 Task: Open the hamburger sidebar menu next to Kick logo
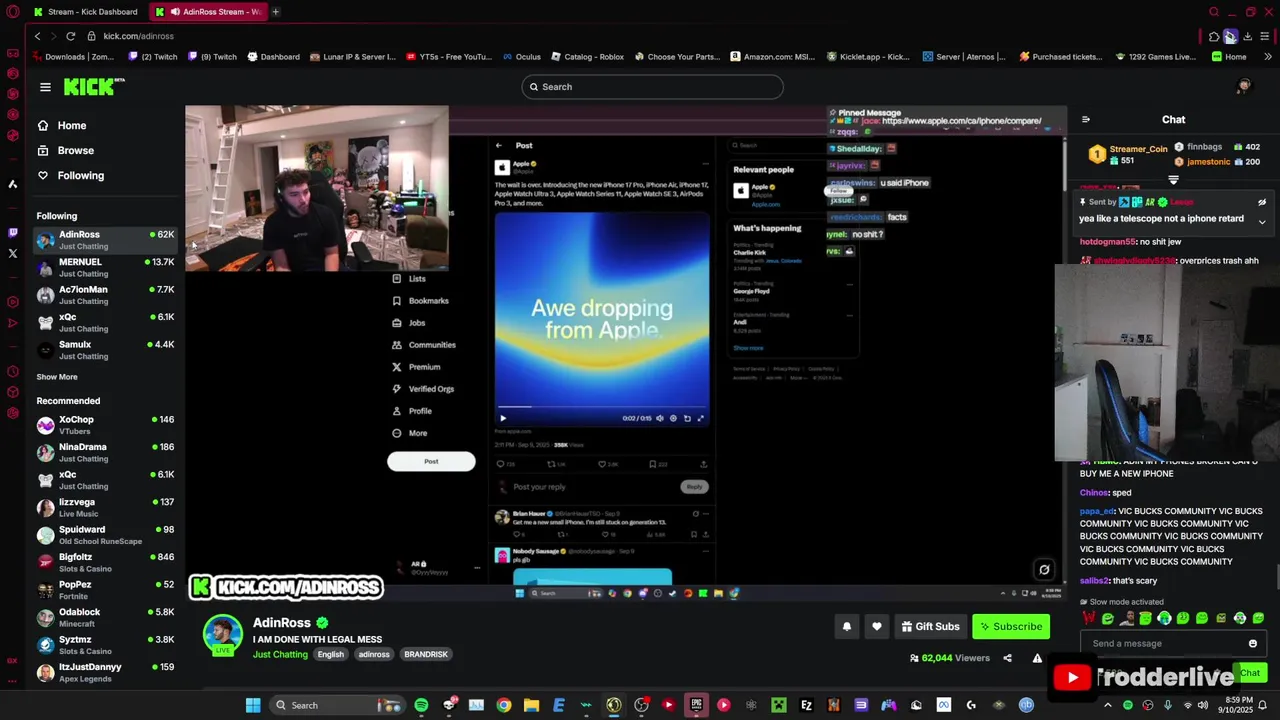(45, 87)
